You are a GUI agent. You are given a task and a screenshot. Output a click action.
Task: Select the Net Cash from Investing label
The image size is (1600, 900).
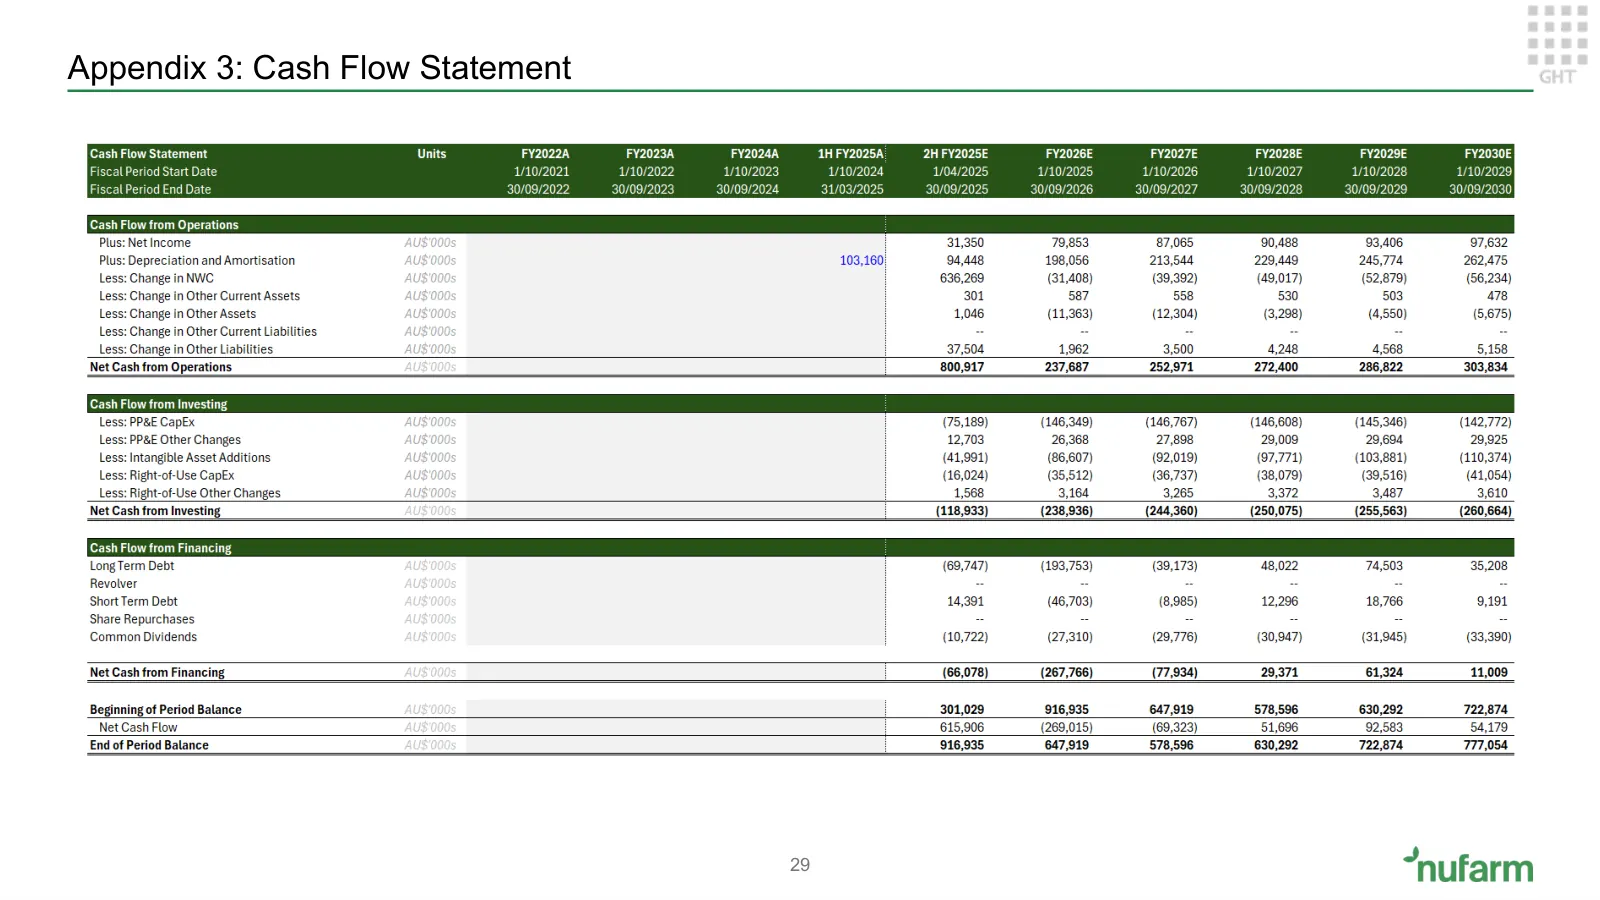coord(155,511)
